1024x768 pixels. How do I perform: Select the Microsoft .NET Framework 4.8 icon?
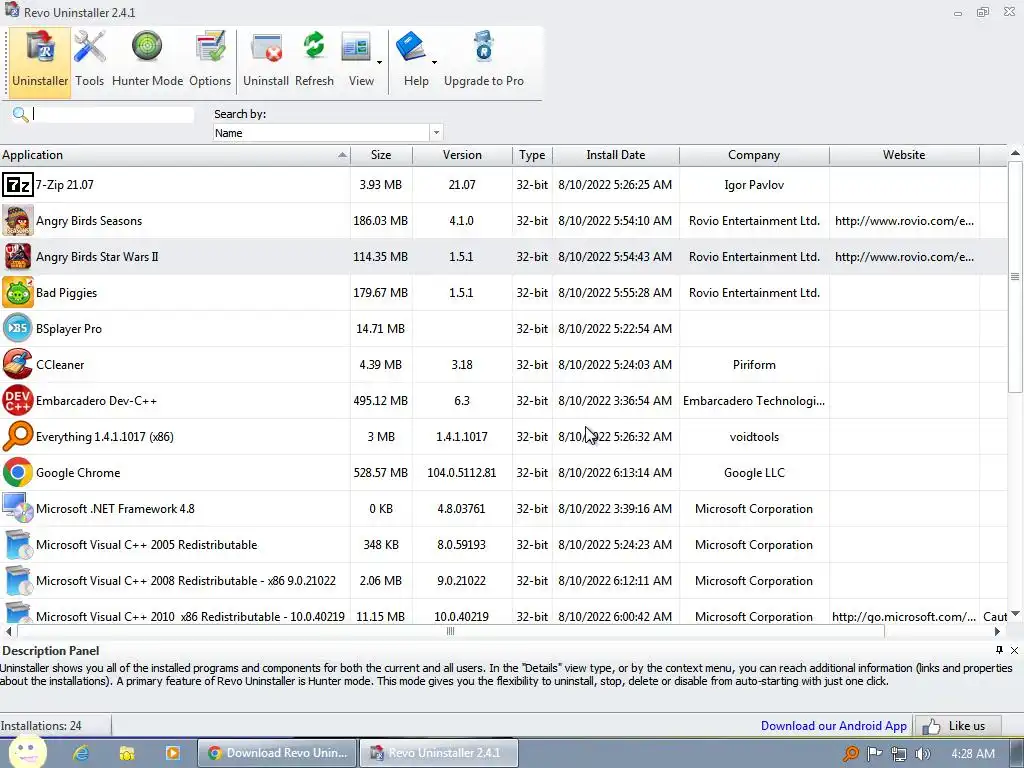[x=18, y=508]
